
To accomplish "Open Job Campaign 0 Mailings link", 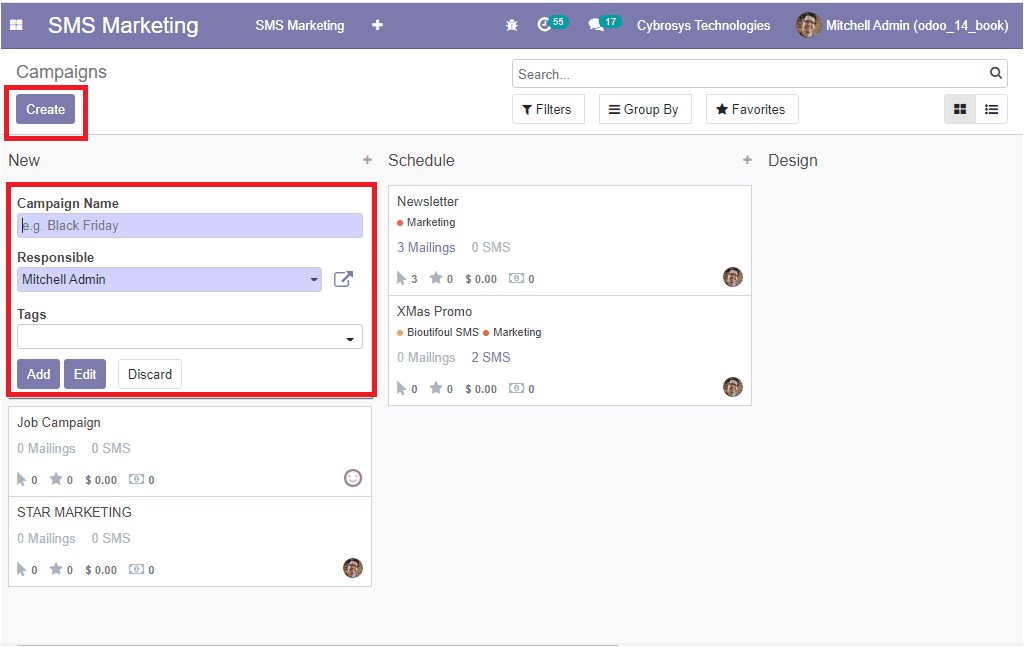I will click(x=46, y=449).
